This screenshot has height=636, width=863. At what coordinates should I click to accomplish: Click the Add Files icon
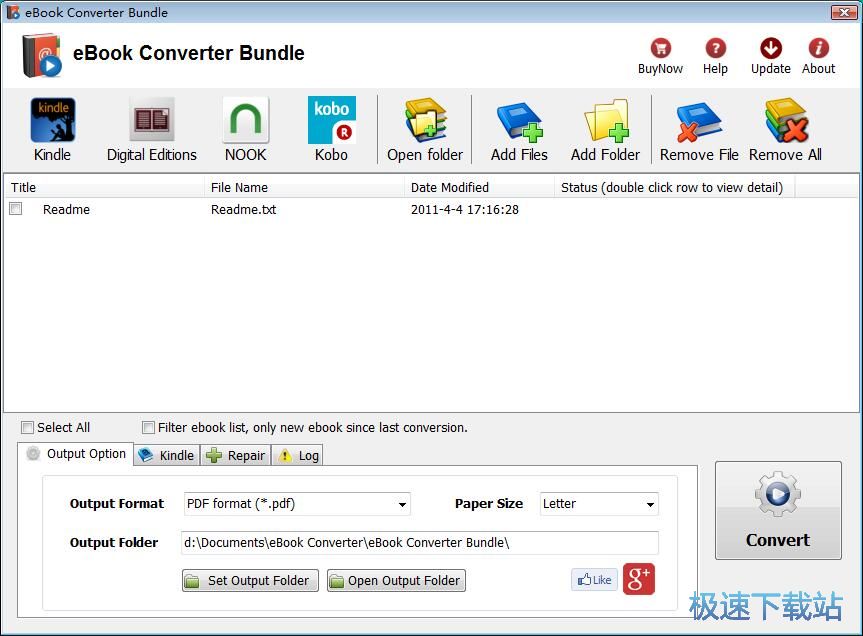519,122
